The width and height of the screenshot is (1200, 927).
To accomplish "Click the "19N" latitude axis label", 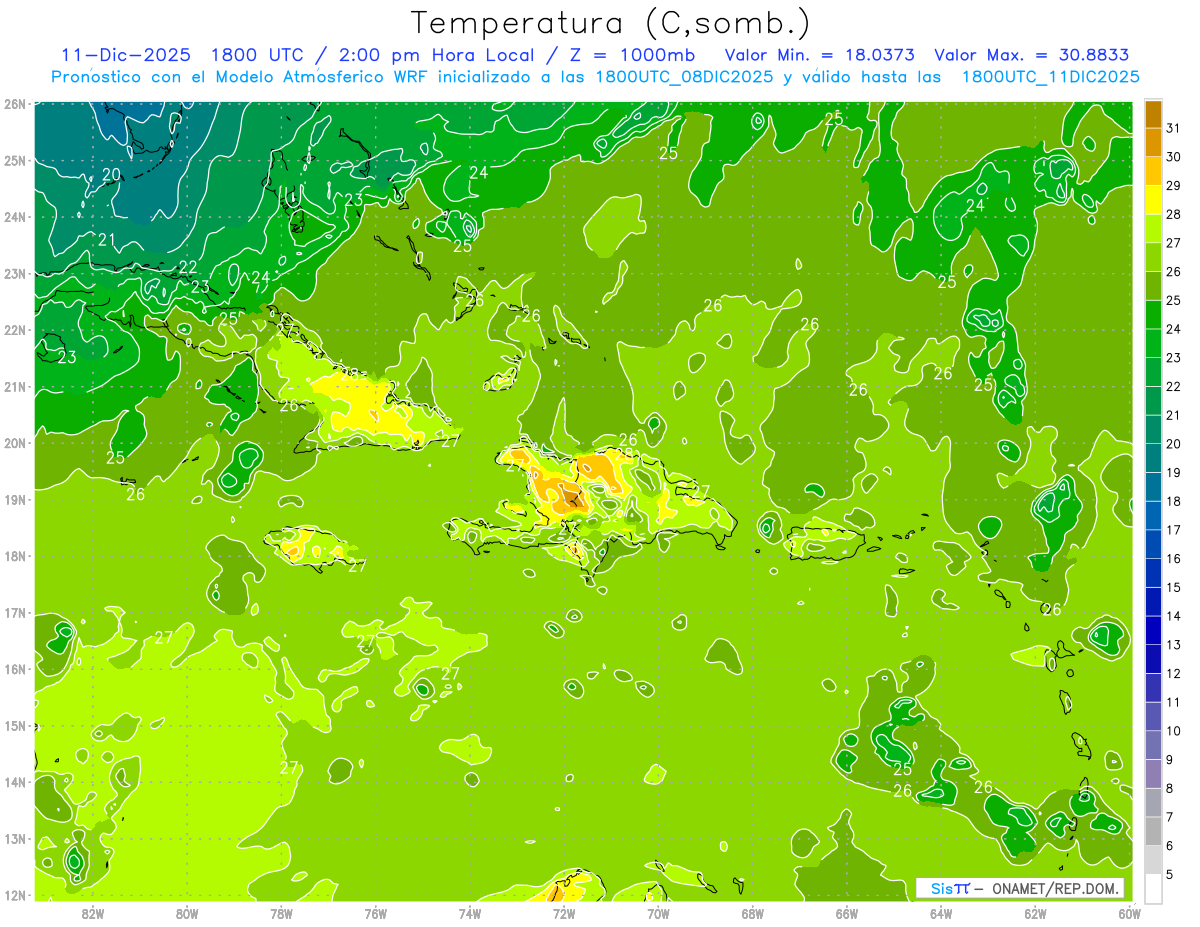I will click(x=15, y=499).
